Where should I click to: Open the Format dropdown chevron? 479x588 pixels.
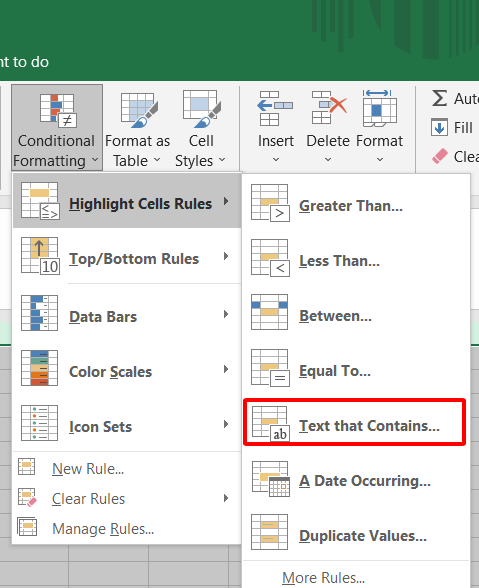pos(380,159)
